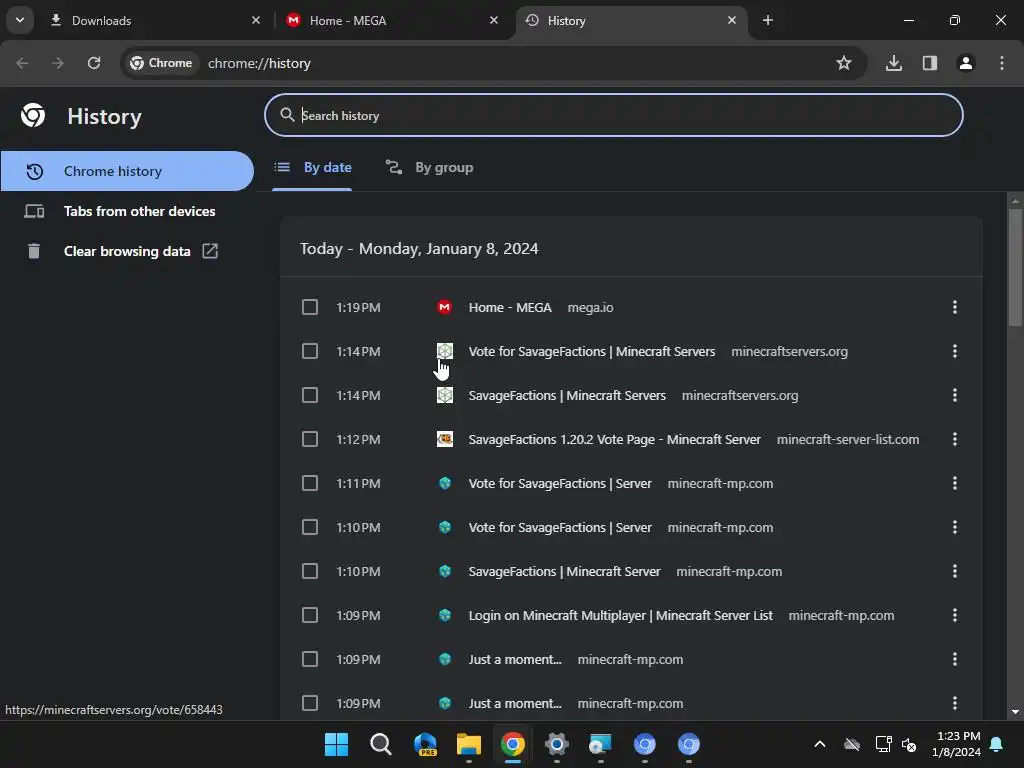Click Google Chrome taskbar icon

point(513,744)
